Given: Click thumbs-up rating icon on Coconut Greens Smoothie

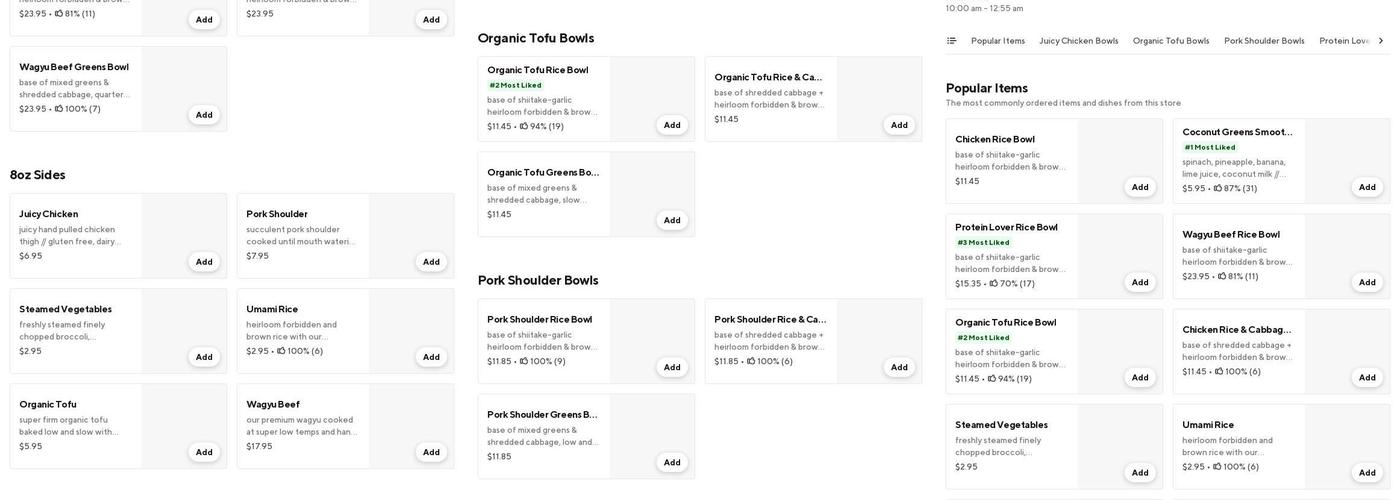Looking at the screenshot, I should [x=1217, y=189].
